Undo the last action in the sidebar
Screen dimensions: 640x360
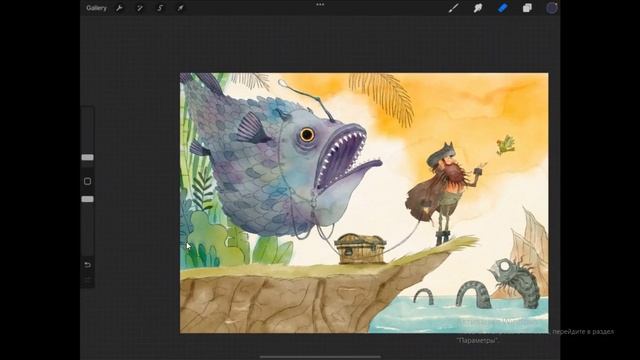click(87, 264)
